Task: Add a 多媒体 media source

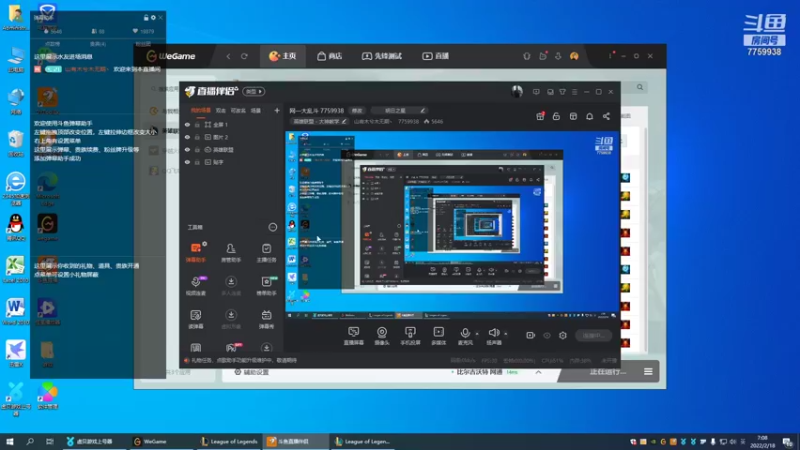Action: pyautogui.click(x=439, y=336)
